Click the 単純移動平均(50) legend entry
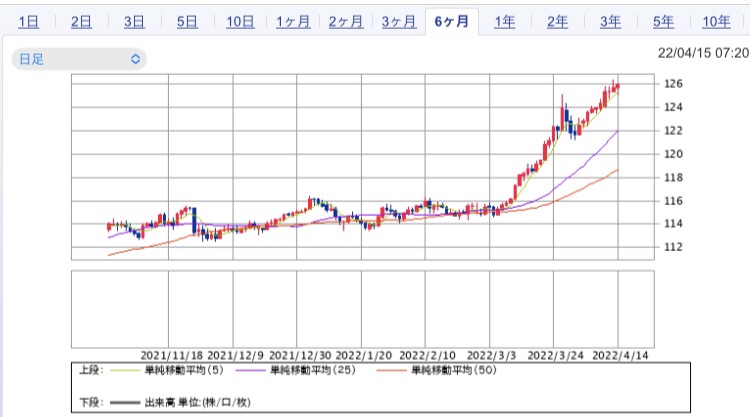 pyautogui.click(x=454, y=370)
